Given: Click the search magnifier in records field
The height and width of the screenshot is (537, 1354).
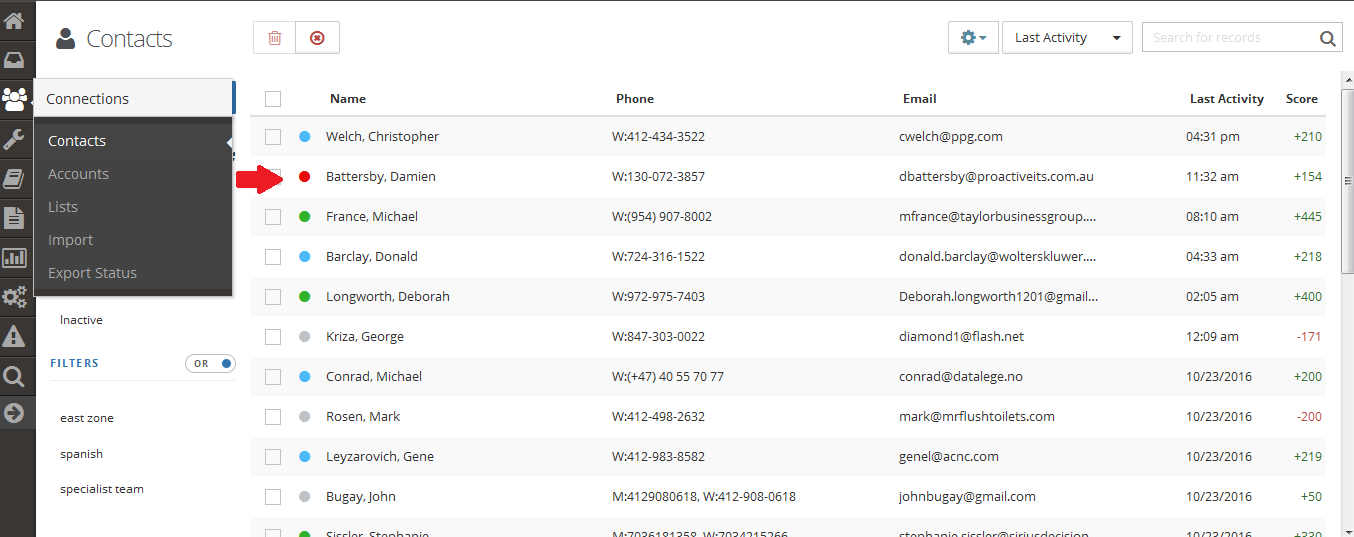Looking at the screenshot, I should 1327,38.
